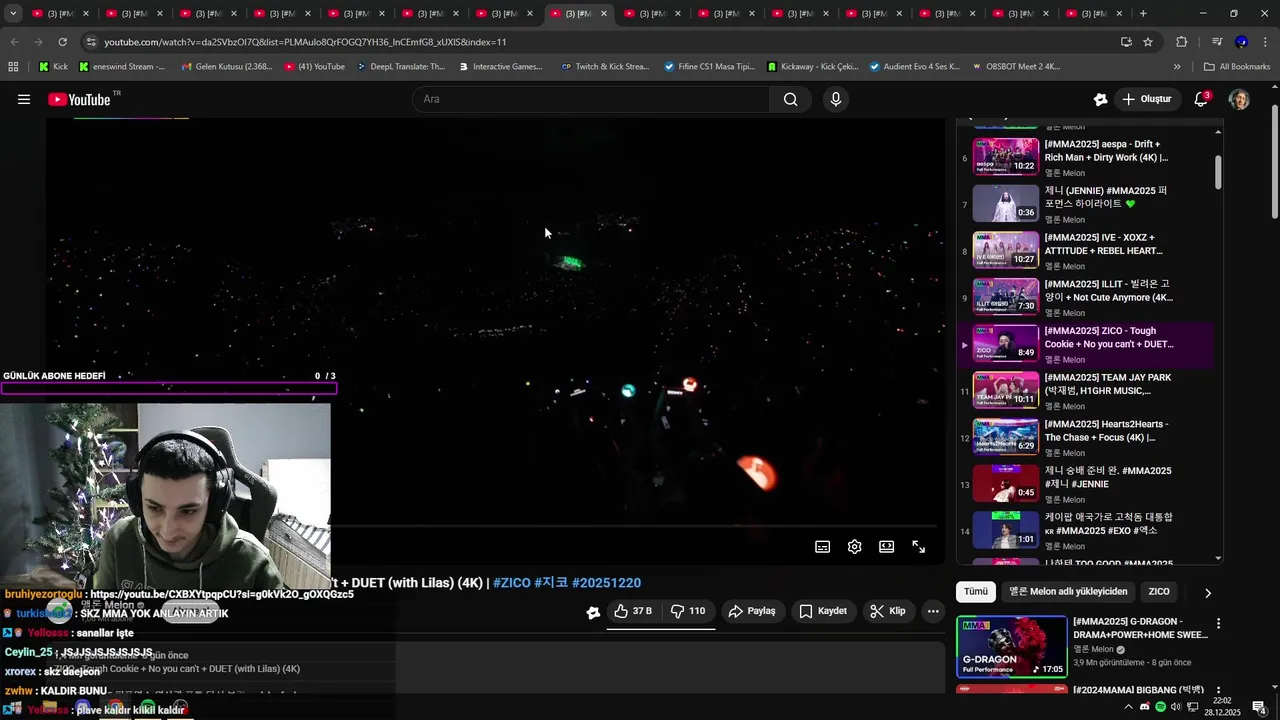
Task: Switch to theater mode
Action: point(886,546)
